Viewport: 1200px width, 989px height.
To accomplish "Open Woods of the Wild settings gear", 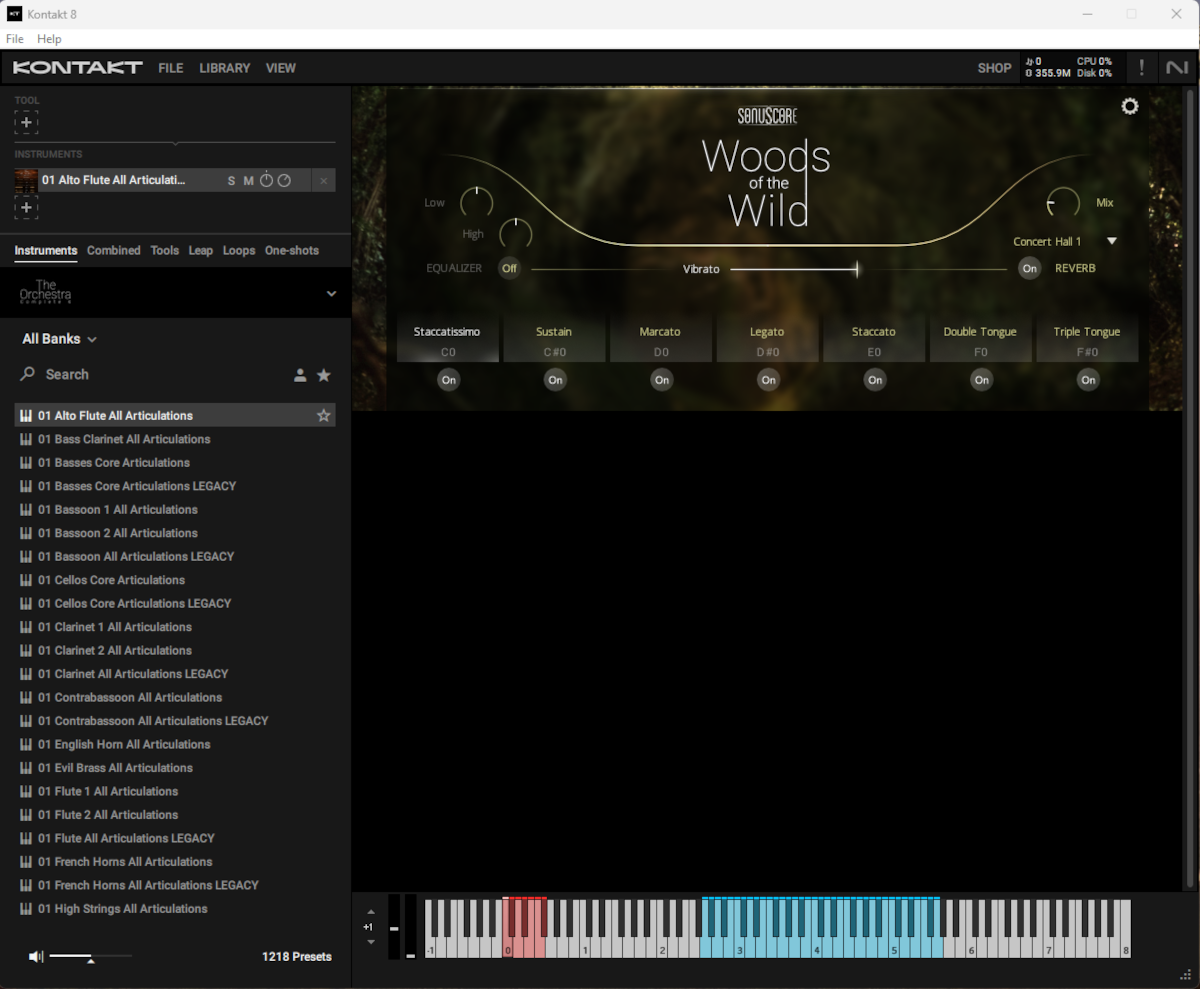I will (x=1130, y=106).
